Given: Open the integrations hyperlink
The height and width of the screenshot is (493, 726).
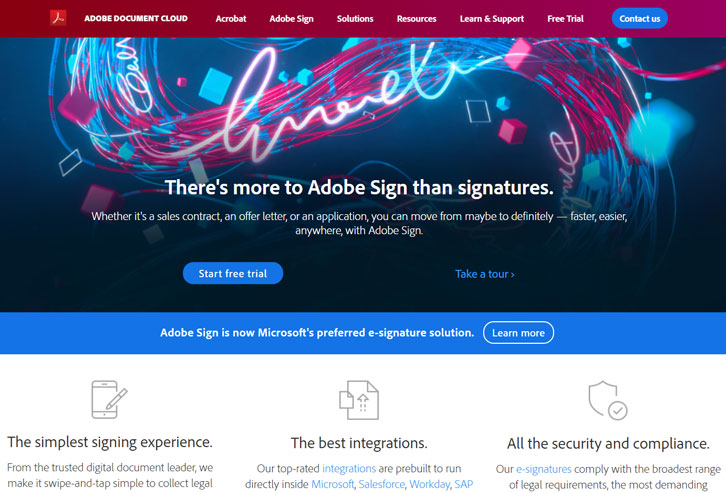Looking at the screenshot, I should [349, 468].
